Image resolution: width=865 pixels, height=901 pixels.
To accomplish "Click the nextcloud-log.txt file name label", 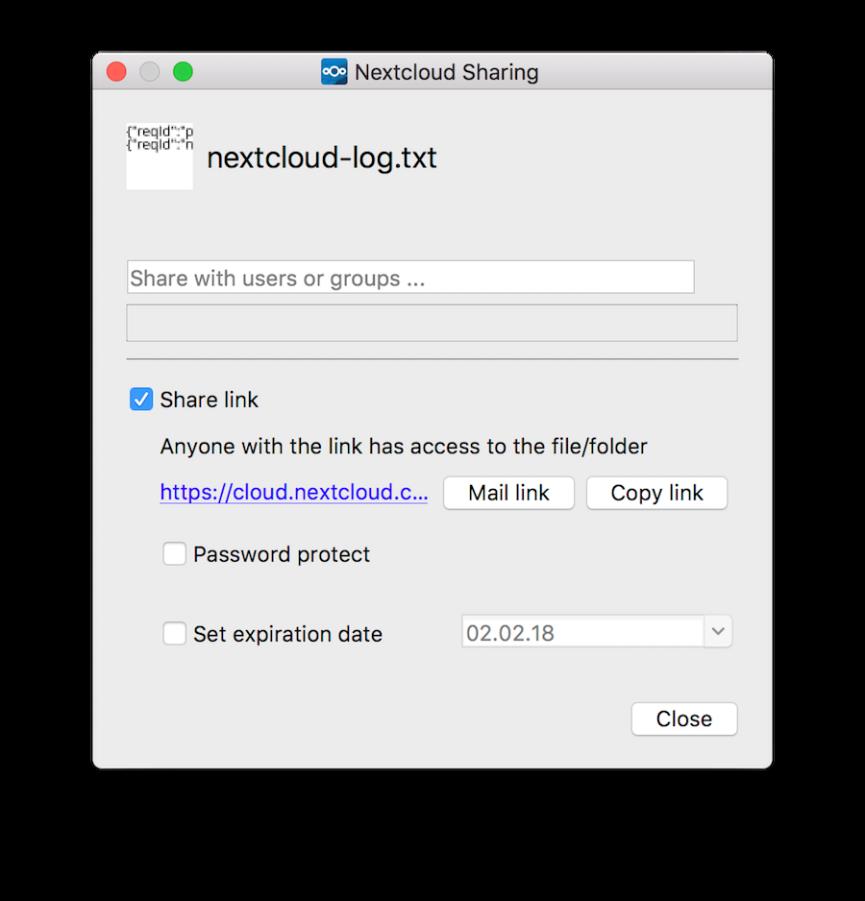I will pos(321,158).
